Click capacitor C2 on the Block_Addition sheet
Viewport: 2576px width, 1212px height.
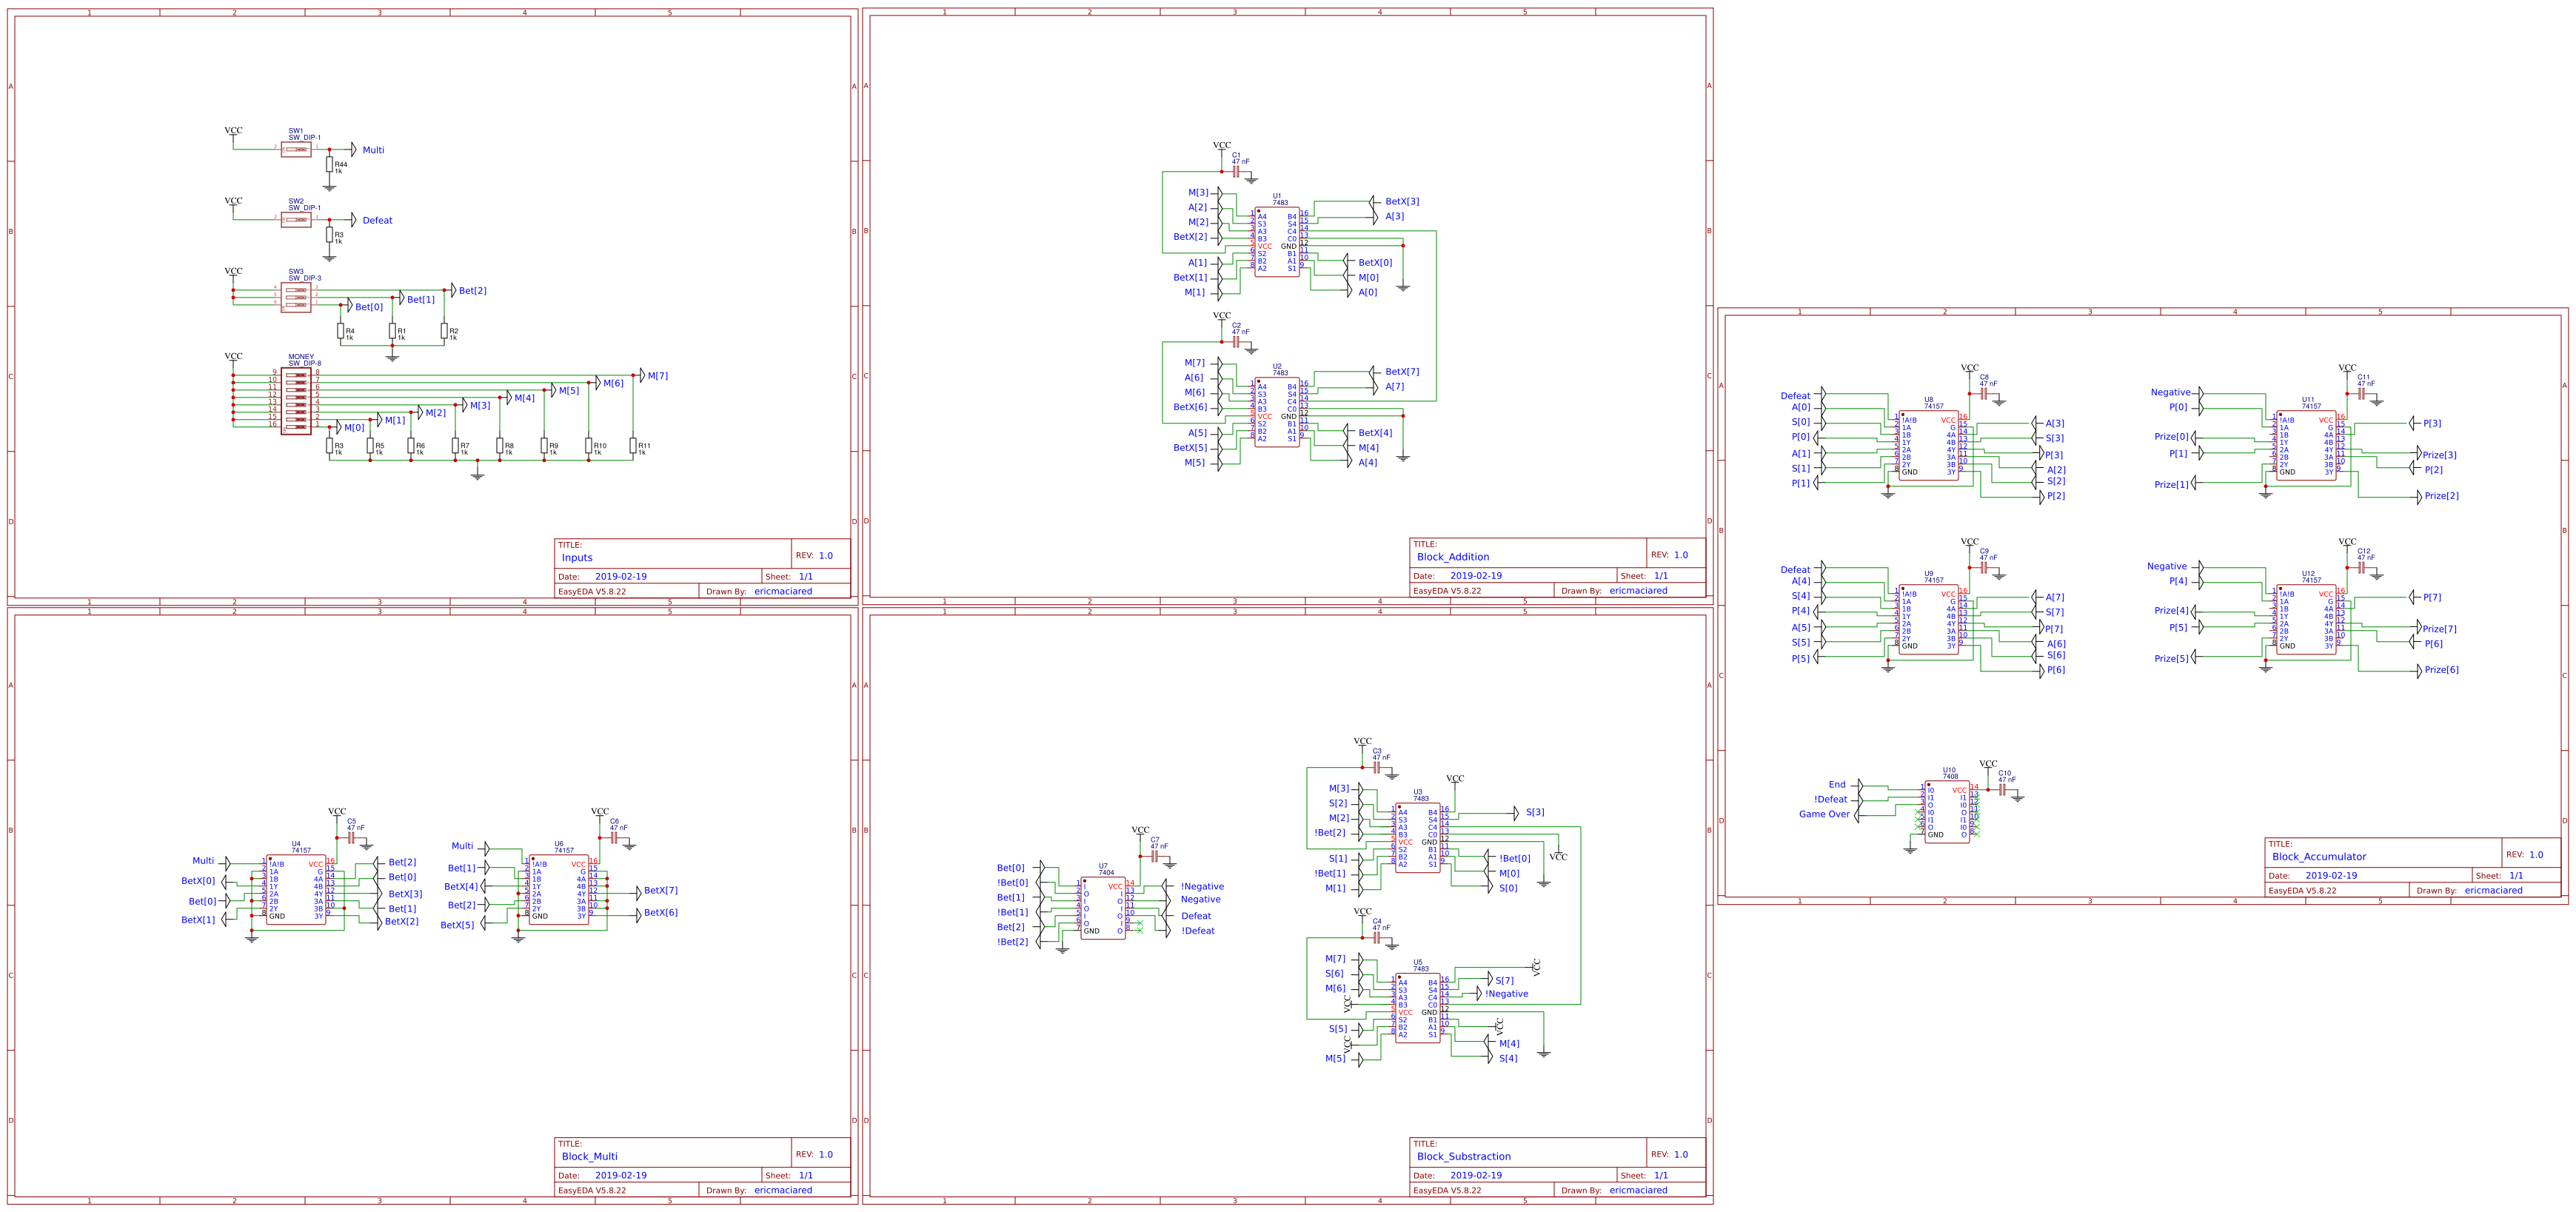tap(1237, 342)
